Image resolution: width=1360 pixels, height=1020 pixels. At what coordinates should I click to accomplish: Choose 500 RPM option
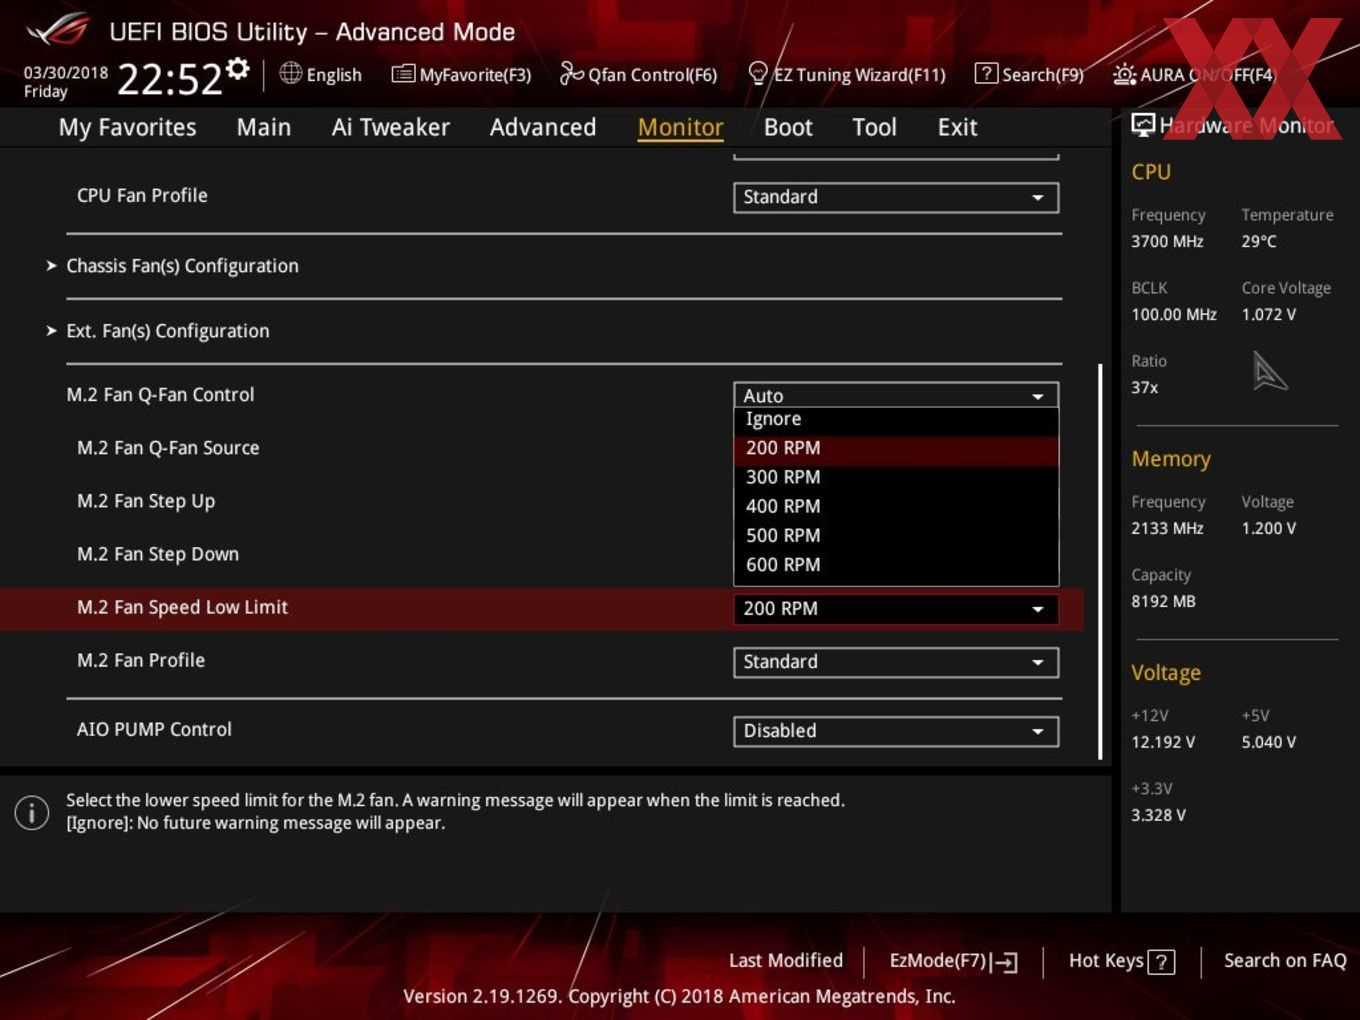(x=896, y=535)
